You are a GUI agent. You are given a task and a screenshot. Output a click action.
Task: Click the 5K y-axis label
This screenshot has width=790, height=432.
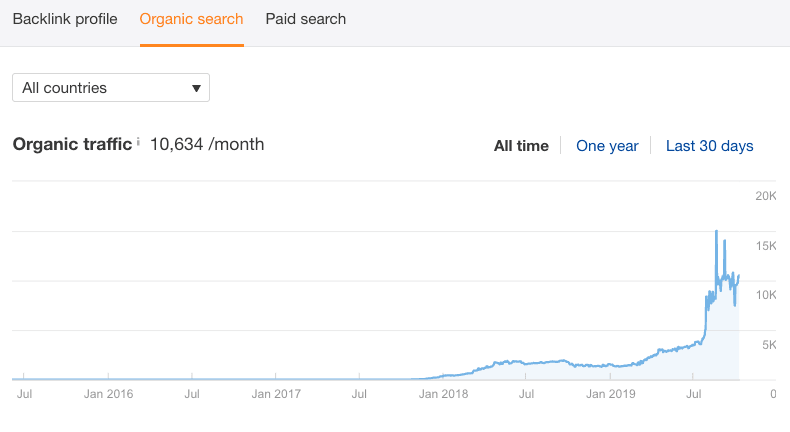tap(768, 345)
